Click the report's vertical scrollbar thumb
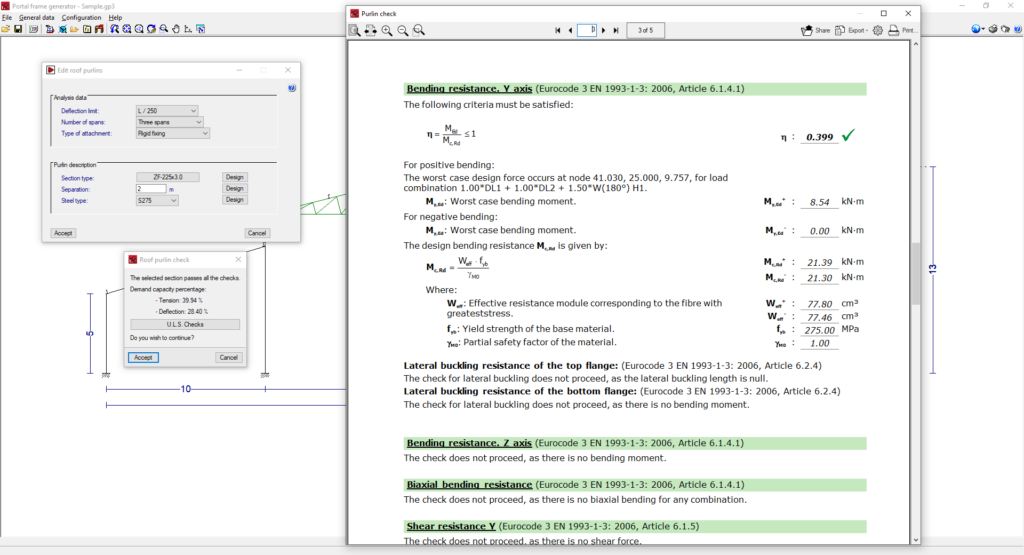The width and height of the screenshot is (1024, 555). (915, 272)
